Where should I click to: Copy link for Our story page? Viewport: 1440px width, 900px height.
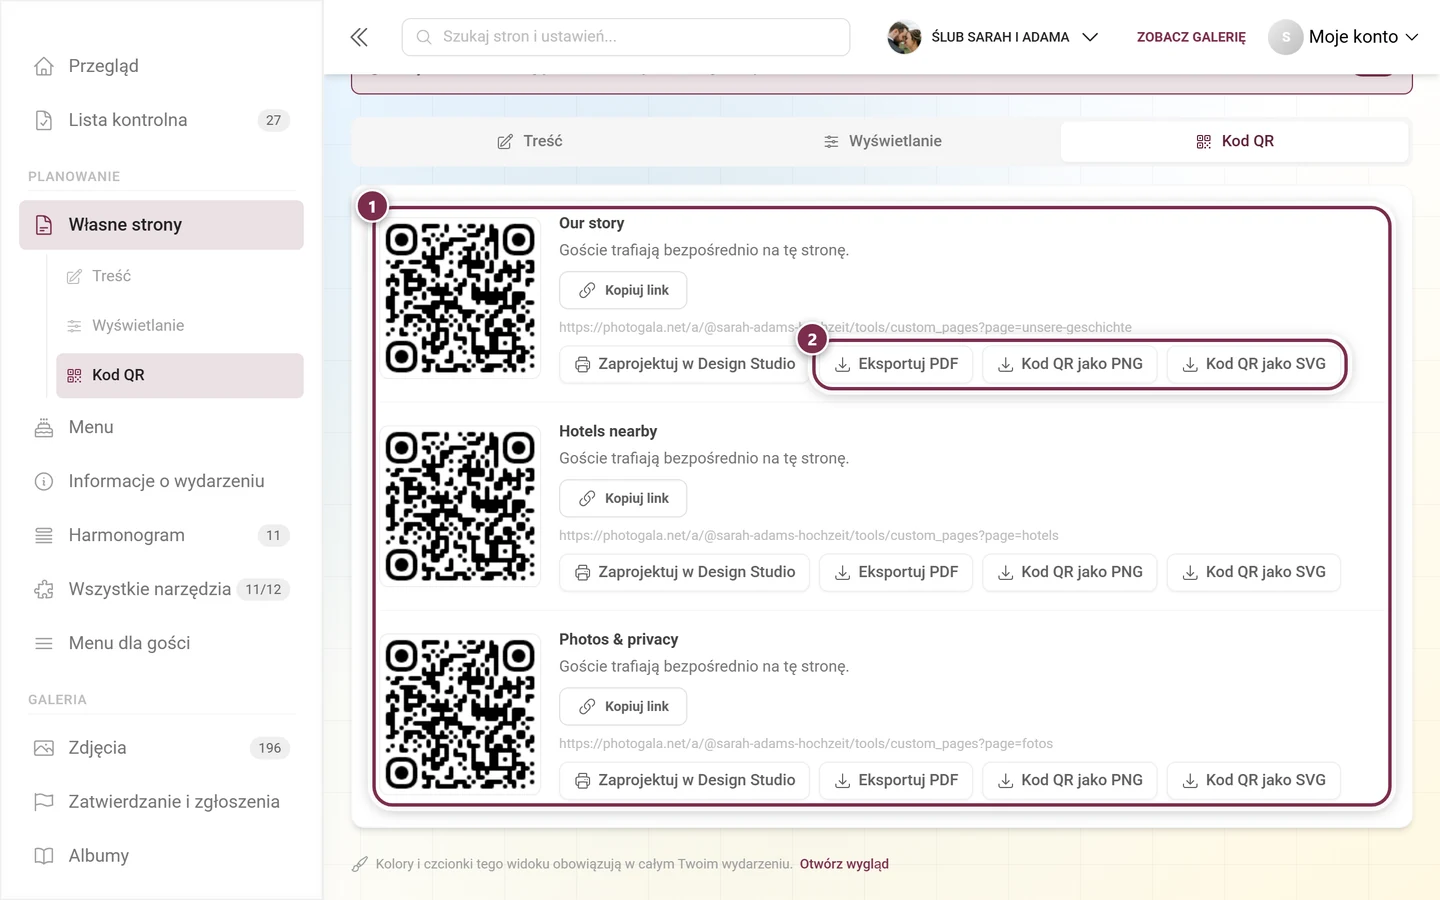[623, 290]
